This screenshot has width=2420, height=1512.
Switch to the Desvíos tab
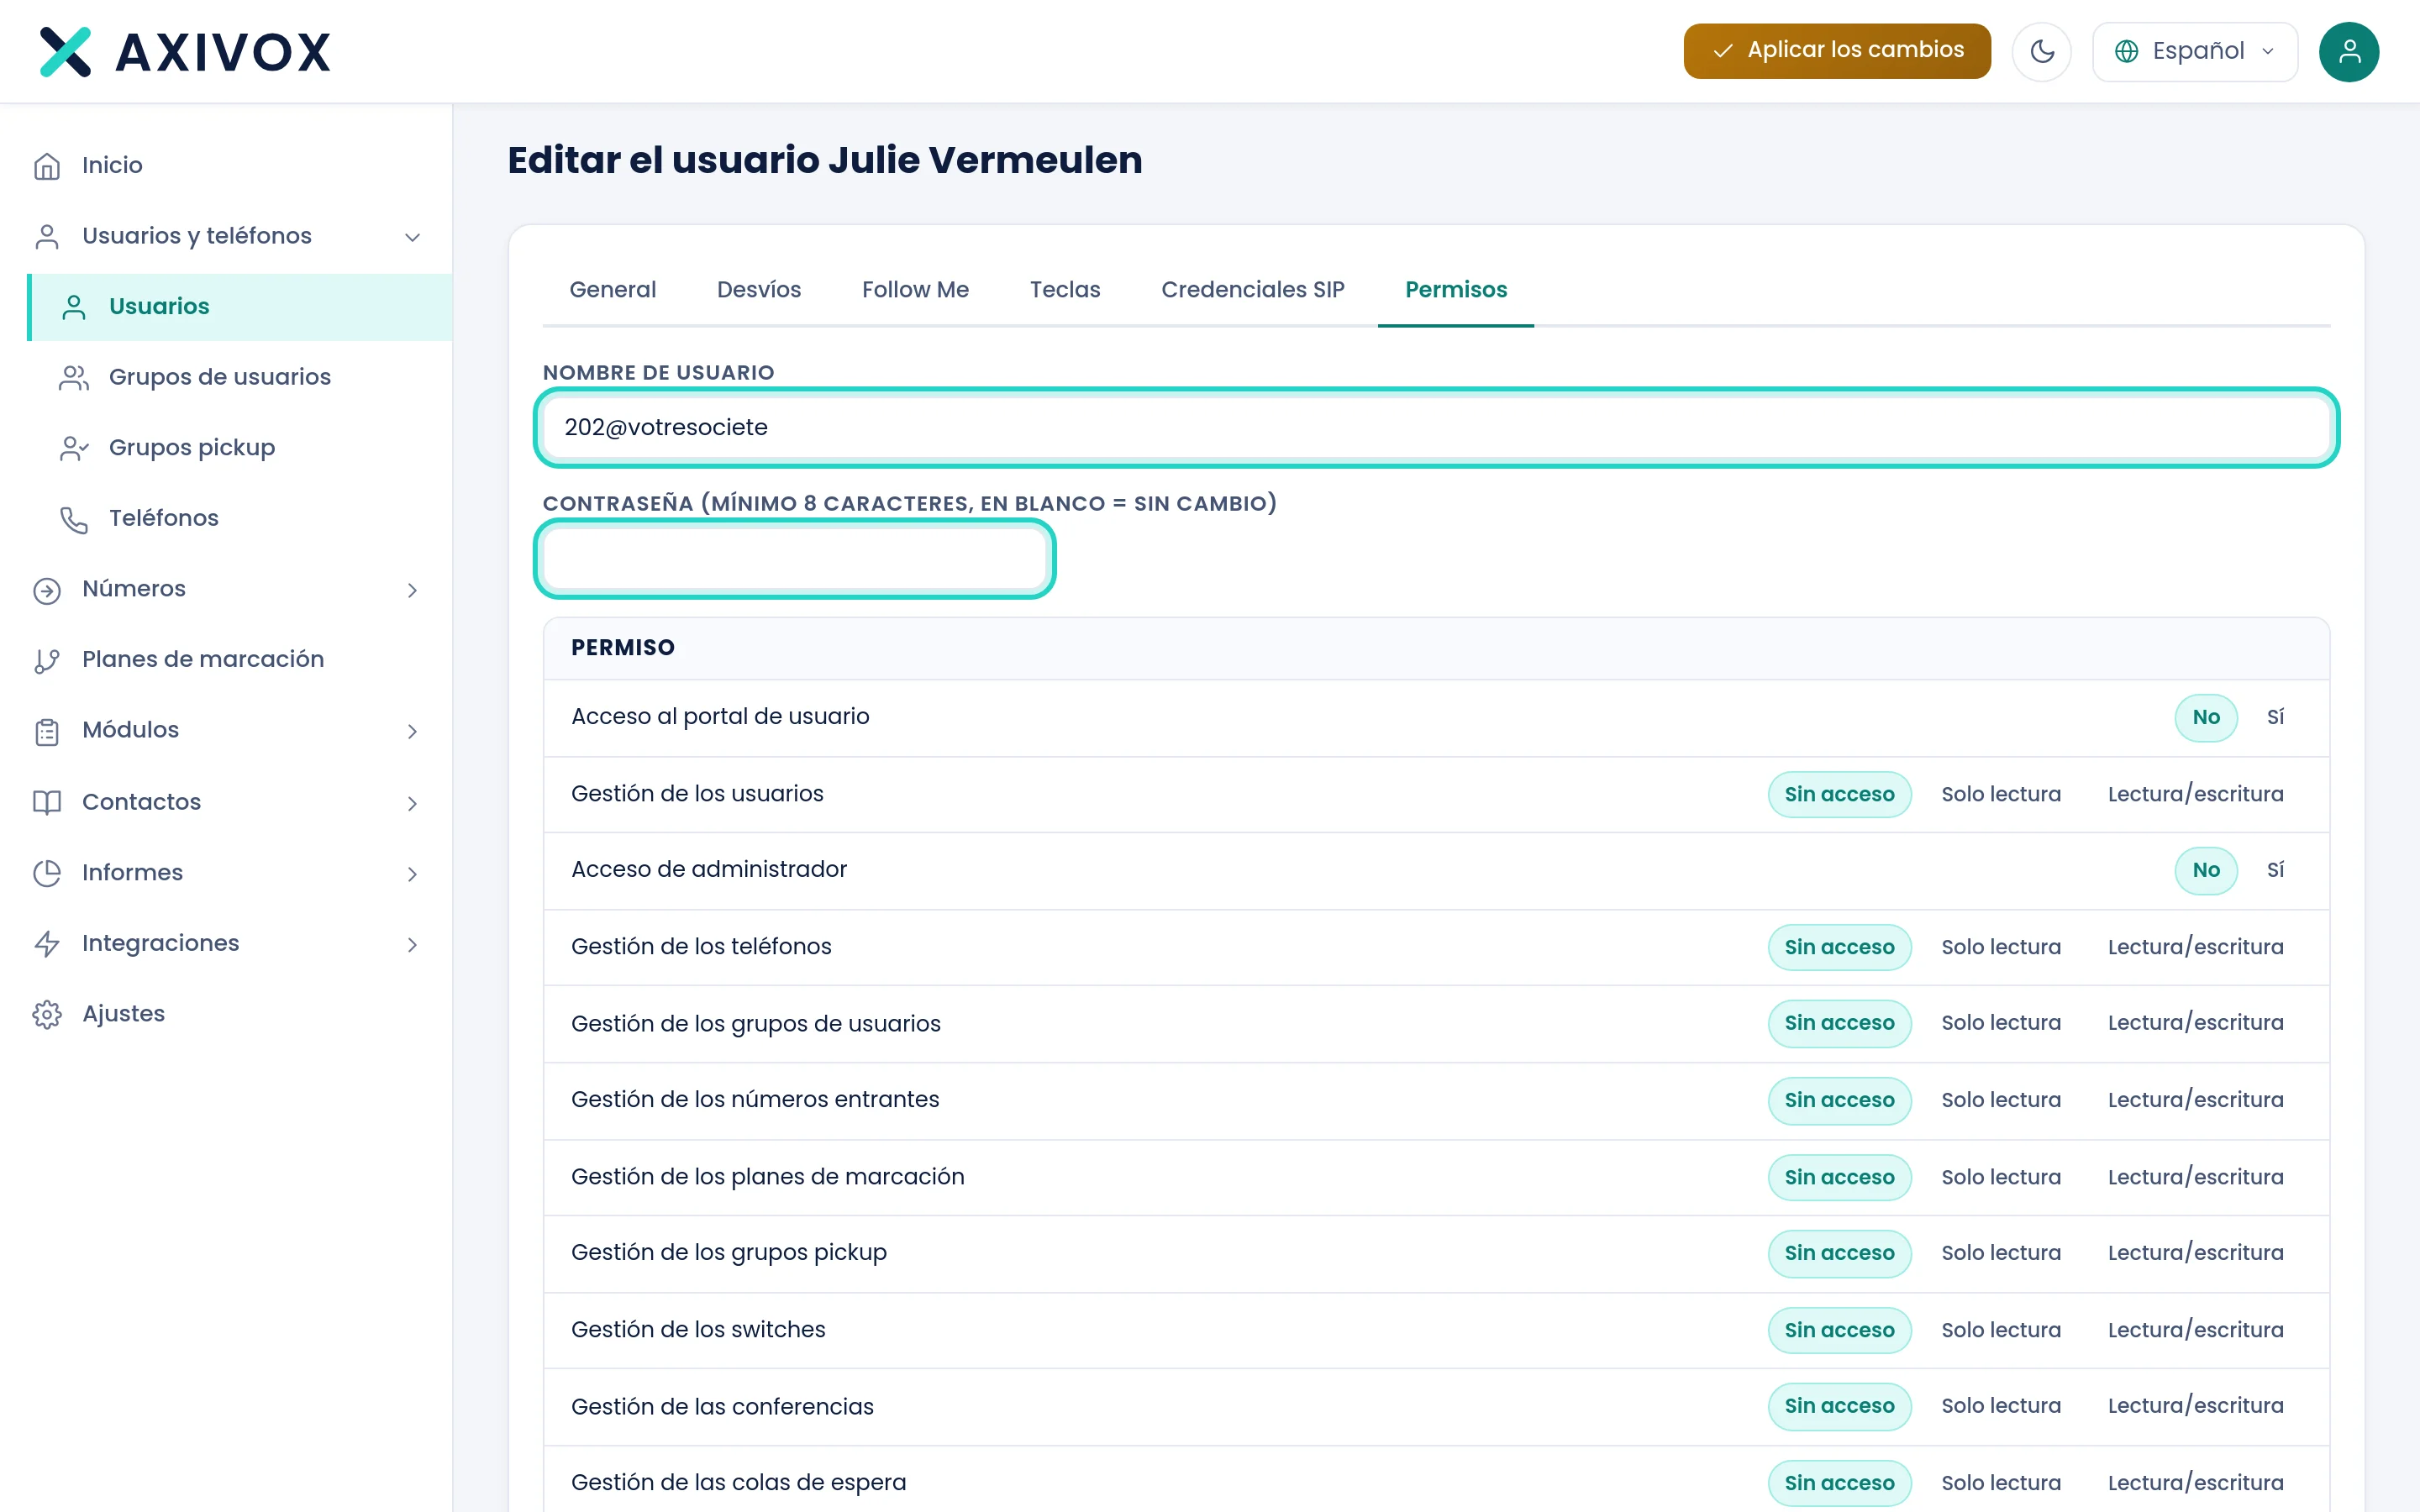(x=759, y=290)
